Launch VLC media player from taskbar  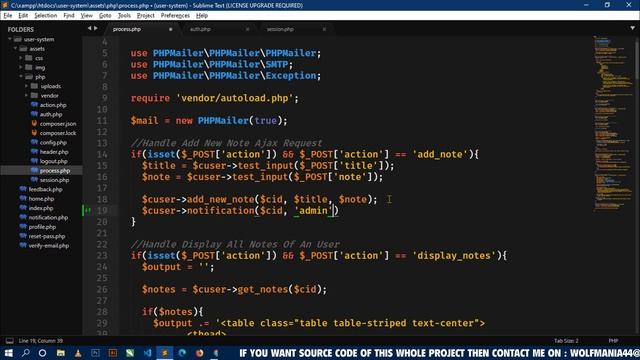tap(78, 353)
